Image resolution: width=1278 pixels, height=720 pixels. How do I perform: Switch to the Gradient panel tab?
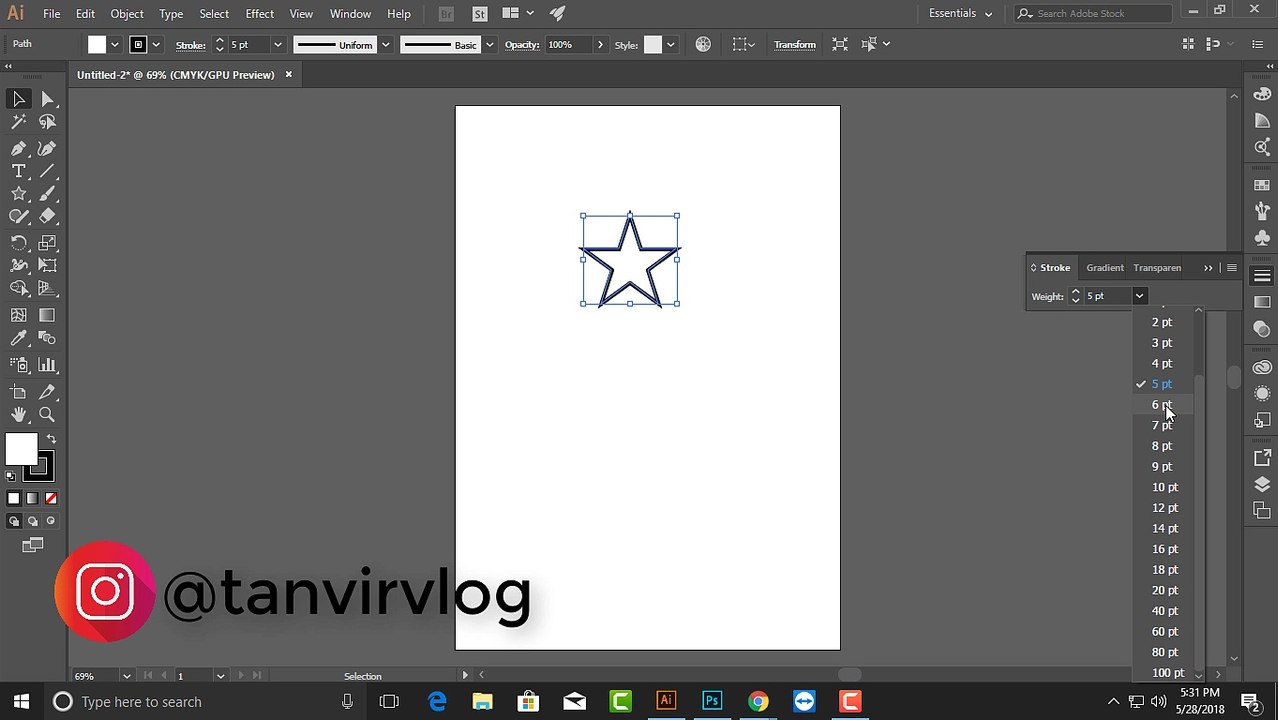1105,268
